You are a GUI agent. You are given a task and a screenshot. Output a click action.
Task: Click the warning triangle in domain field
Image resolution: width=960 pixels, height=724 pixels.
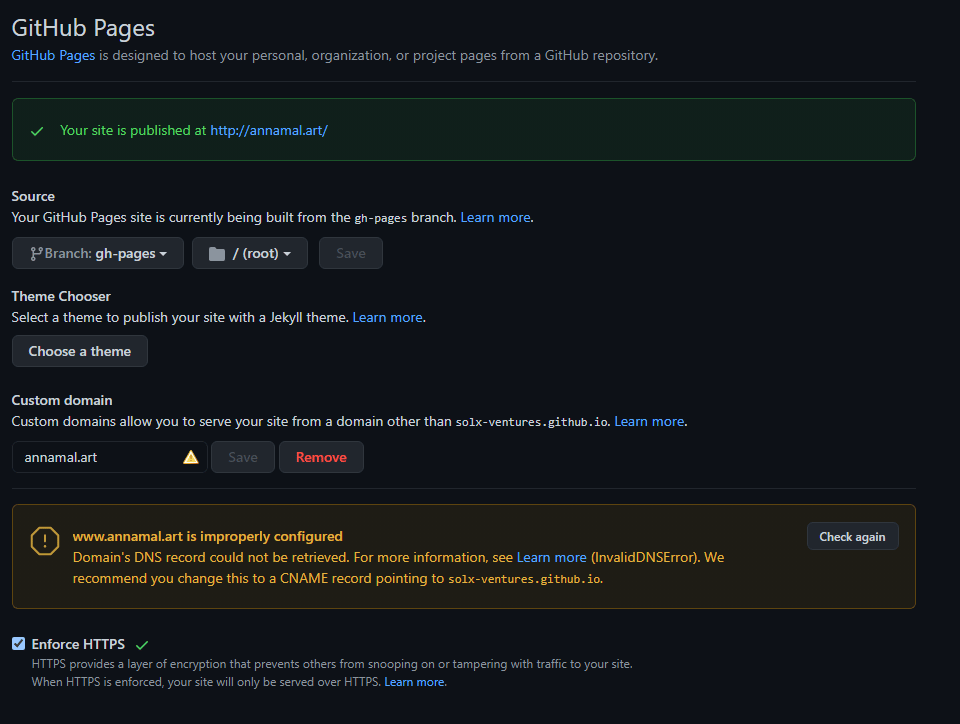tap(191, 457)
